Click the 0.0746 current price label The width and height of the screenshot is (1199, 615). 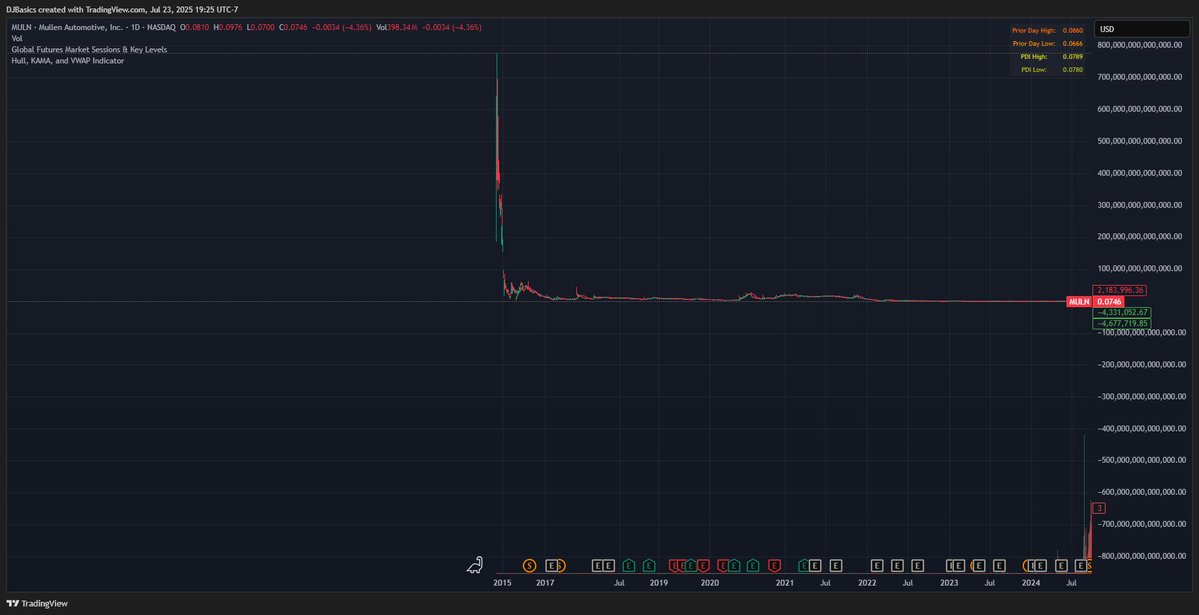click(x=1109, y=301)
